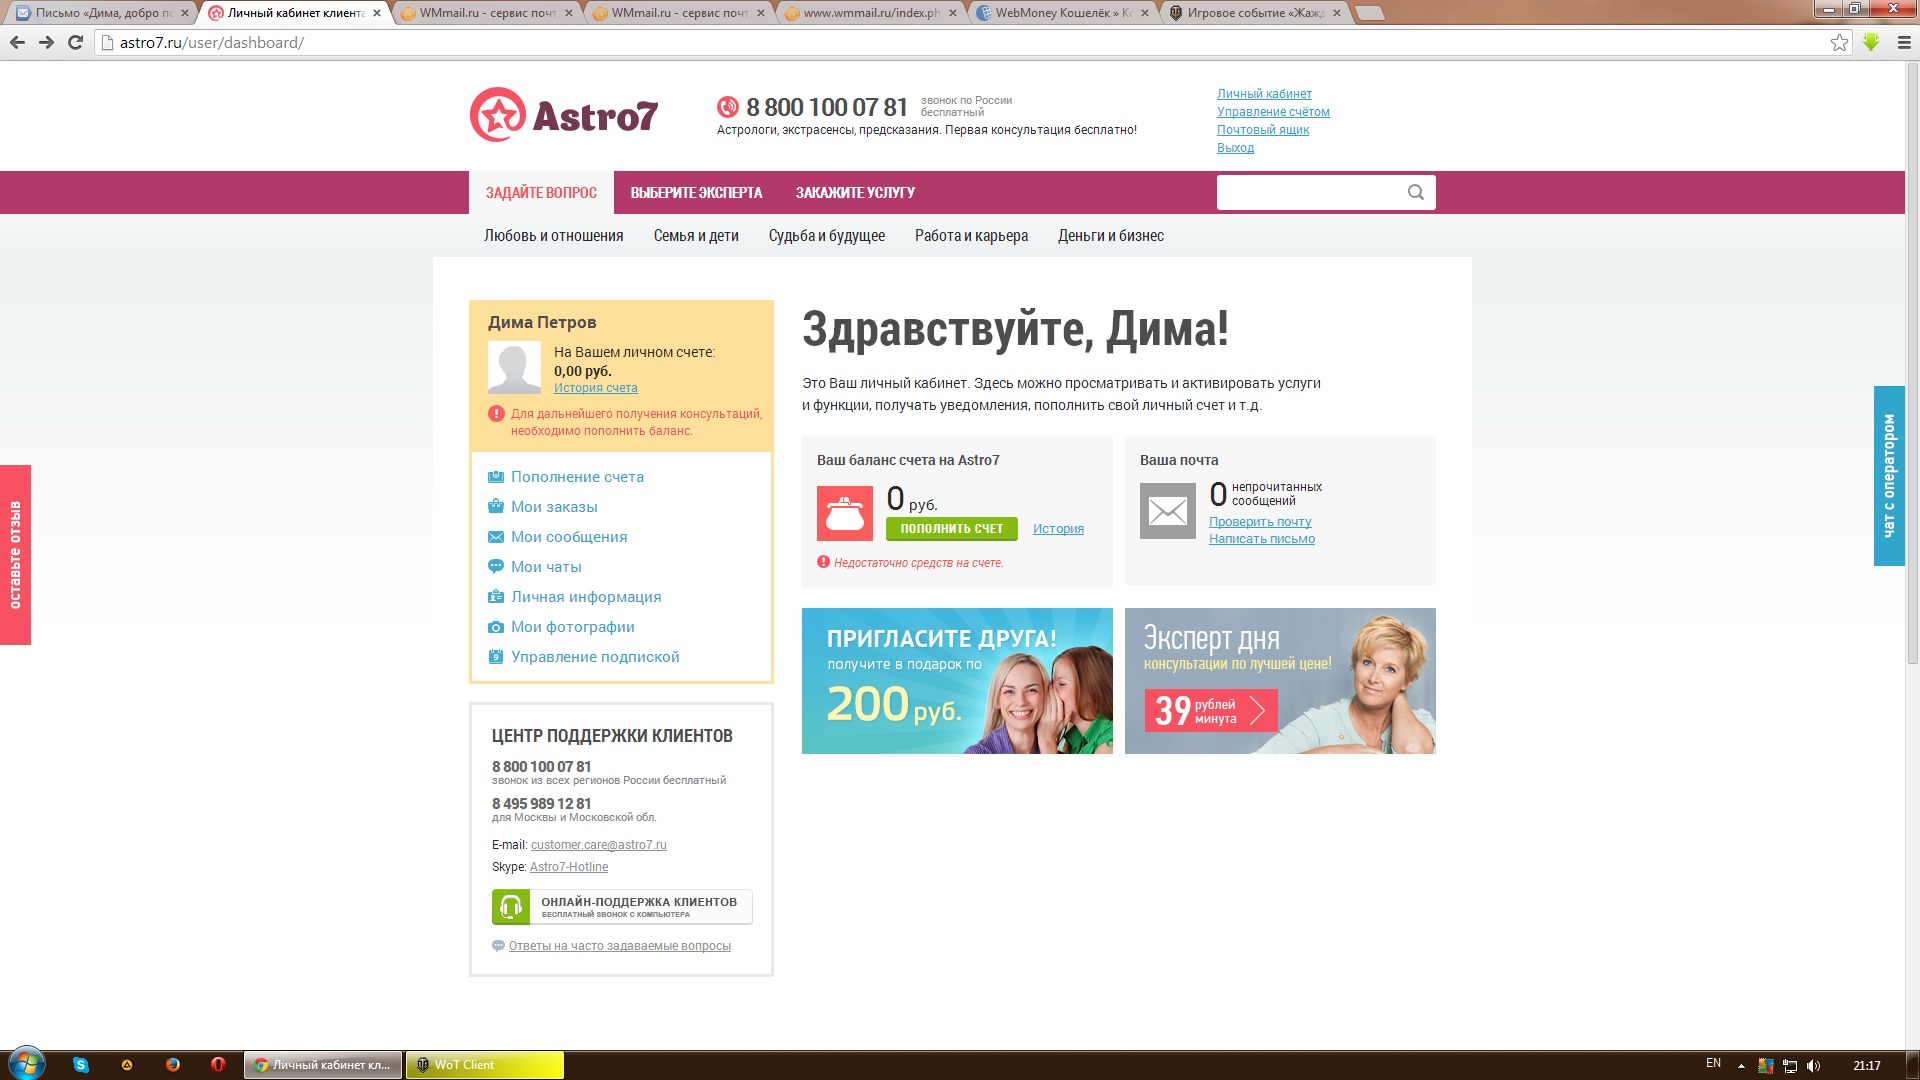Open Skype from taskbar
This screenshot has width=1920, height=1080.
click(81, 1065)
